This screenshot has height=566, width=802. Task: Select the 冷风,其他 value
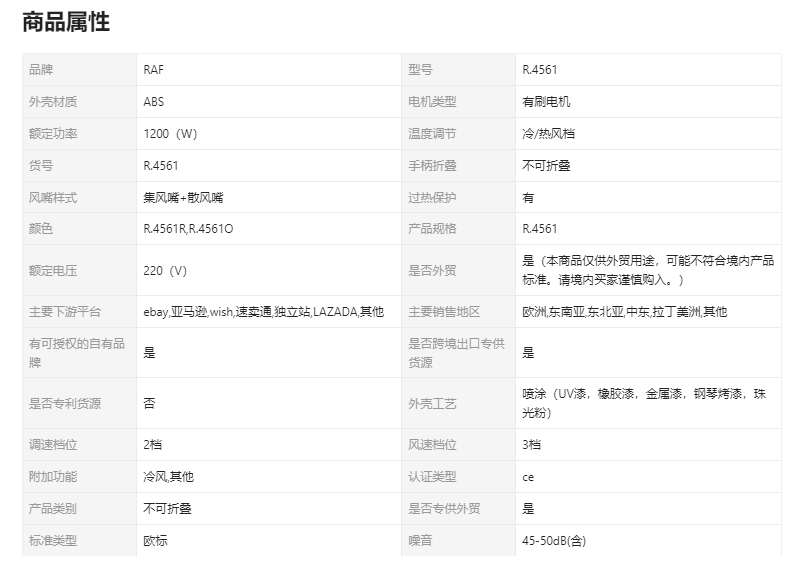pyautogui.click(x=168, y=477)
